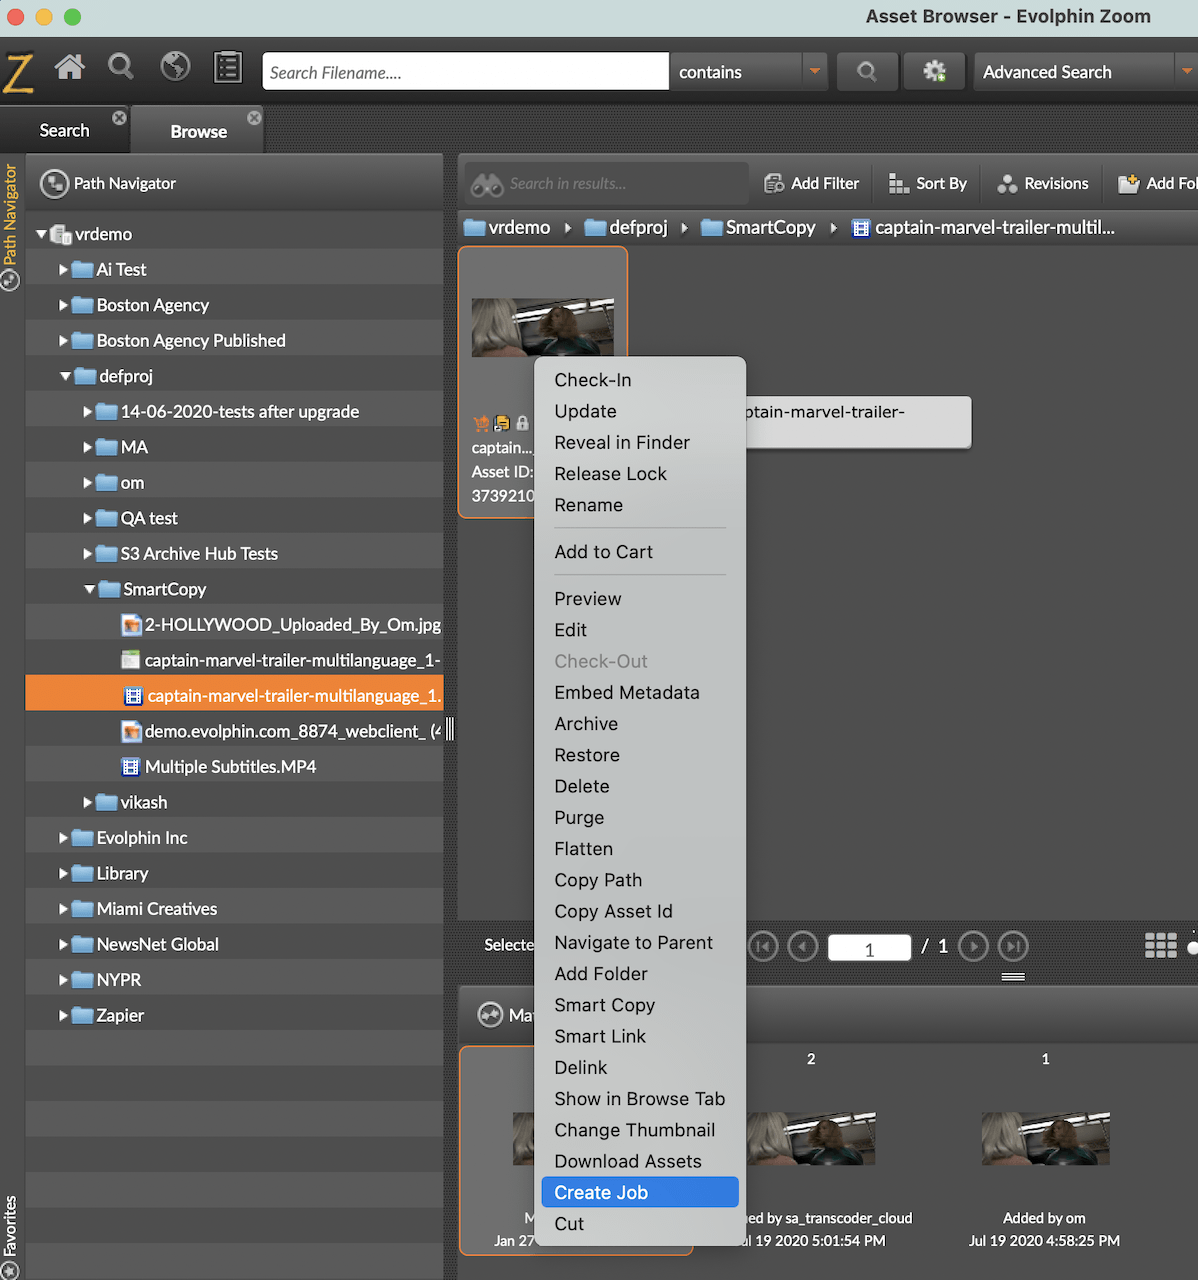
Task: Go to next page of results
Action: [973, 946]
